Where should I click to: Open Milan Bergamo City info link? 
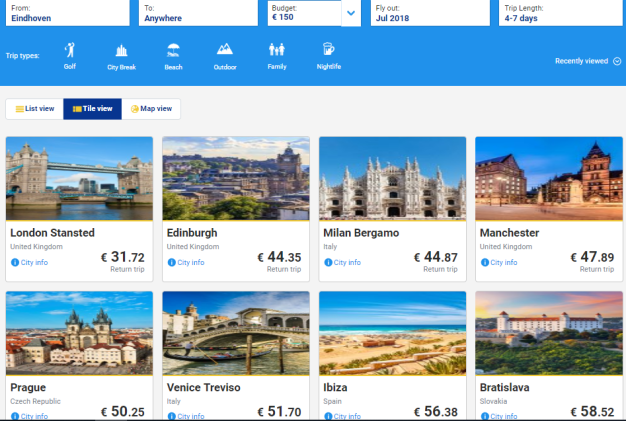pos(347,262)
